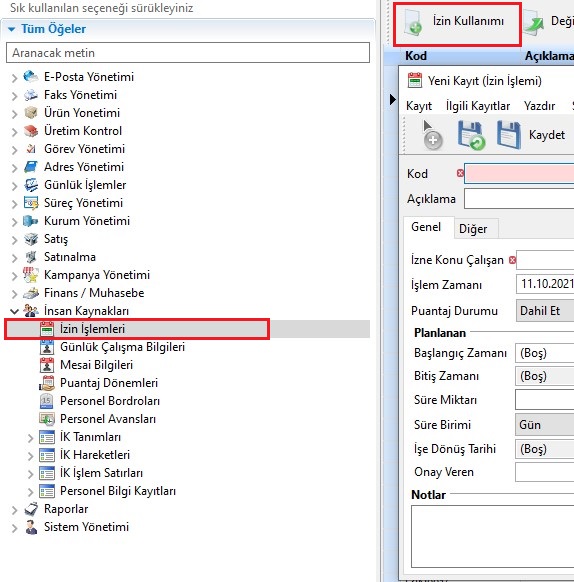Click the İzin Kullanımı toolbar icon
Screen dimensions: 574x582
[x=413, y=23]
